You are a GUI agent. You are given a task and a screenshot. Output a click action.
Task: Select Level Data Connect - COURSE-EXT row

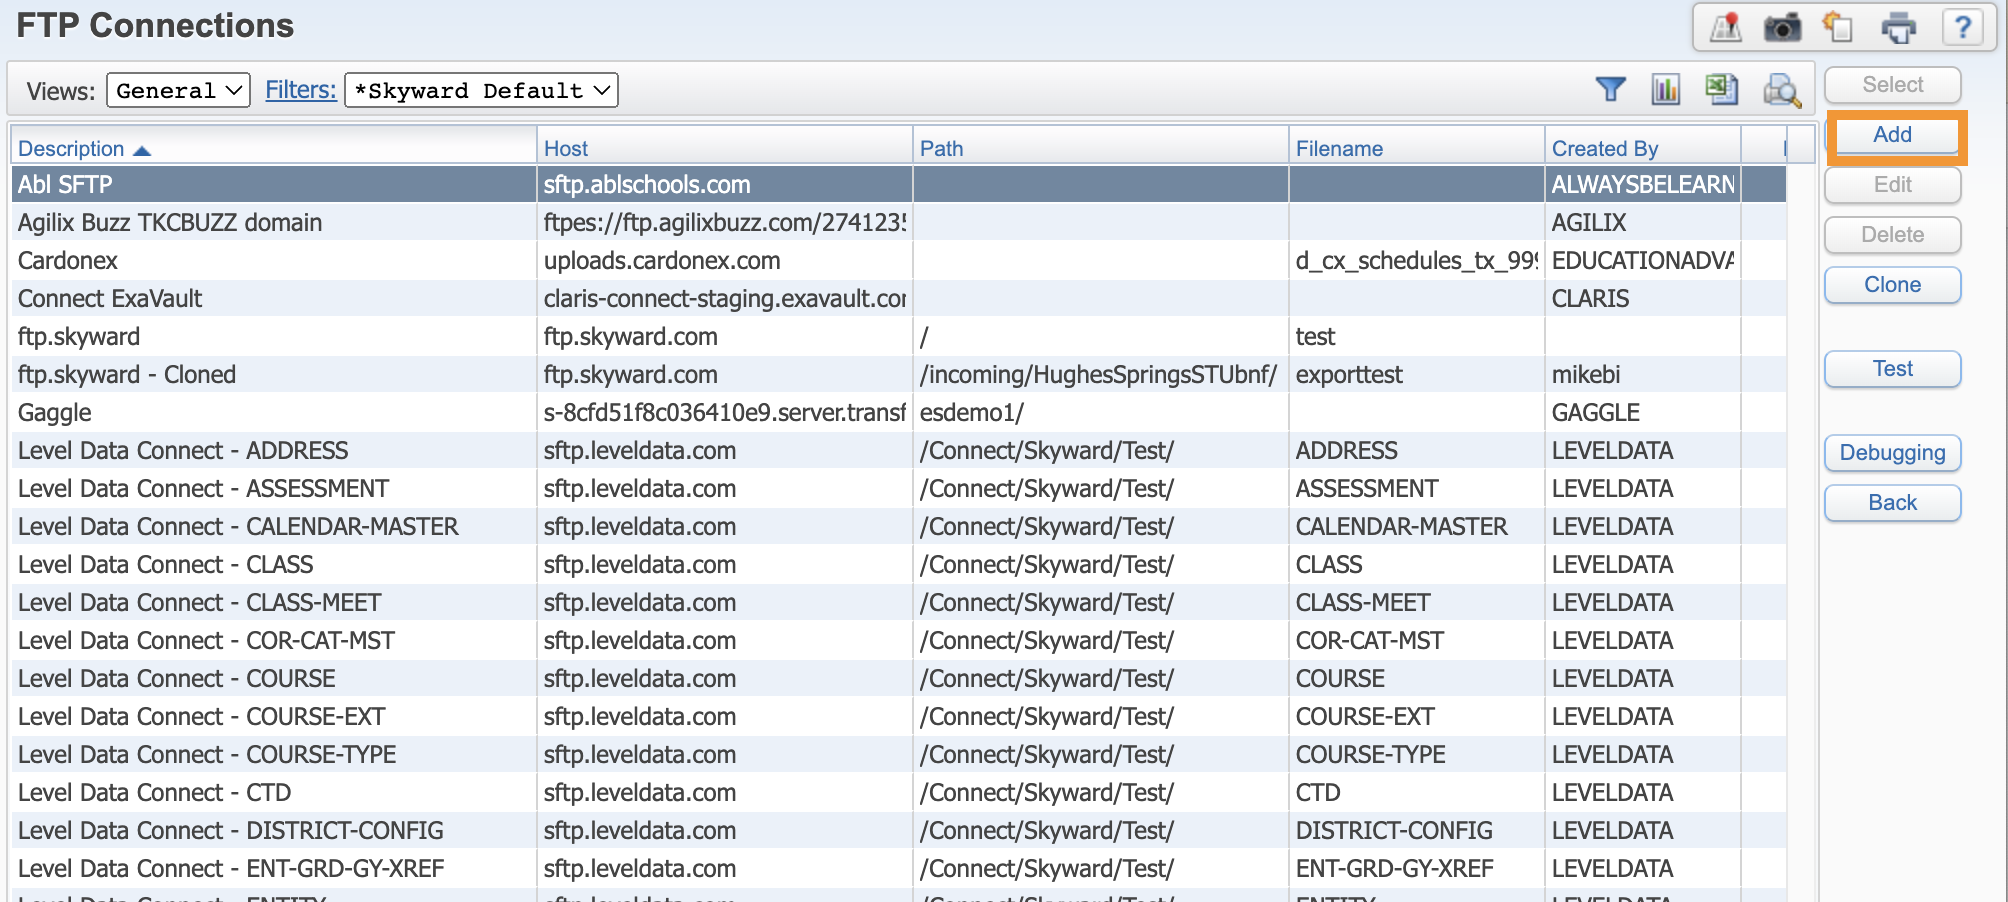point(898,716)
